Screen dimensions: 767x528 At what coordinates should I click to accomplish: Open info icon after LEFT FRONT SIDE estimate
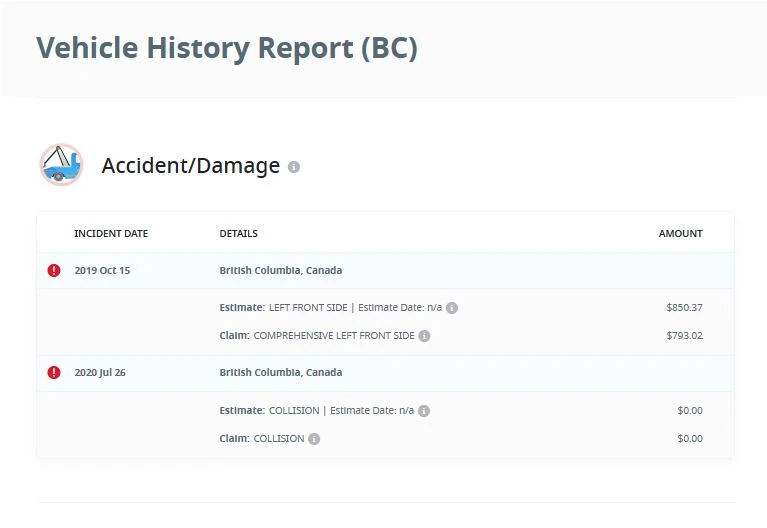click(452, 308)
